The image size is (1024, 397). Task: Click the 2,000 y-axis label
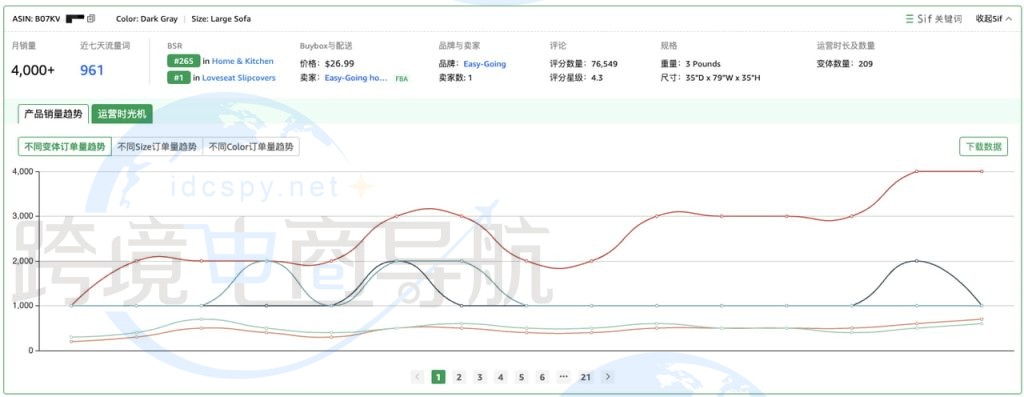pos(23,261)
